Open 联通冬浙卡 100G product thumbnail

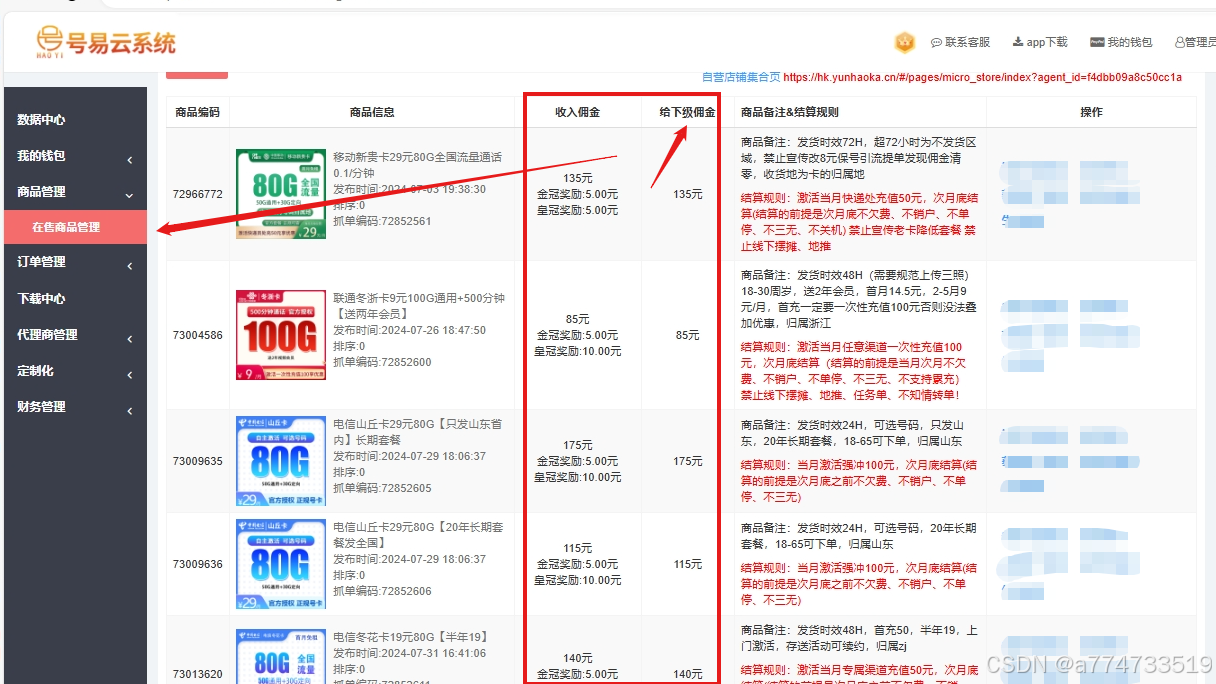tap(281, 335)
